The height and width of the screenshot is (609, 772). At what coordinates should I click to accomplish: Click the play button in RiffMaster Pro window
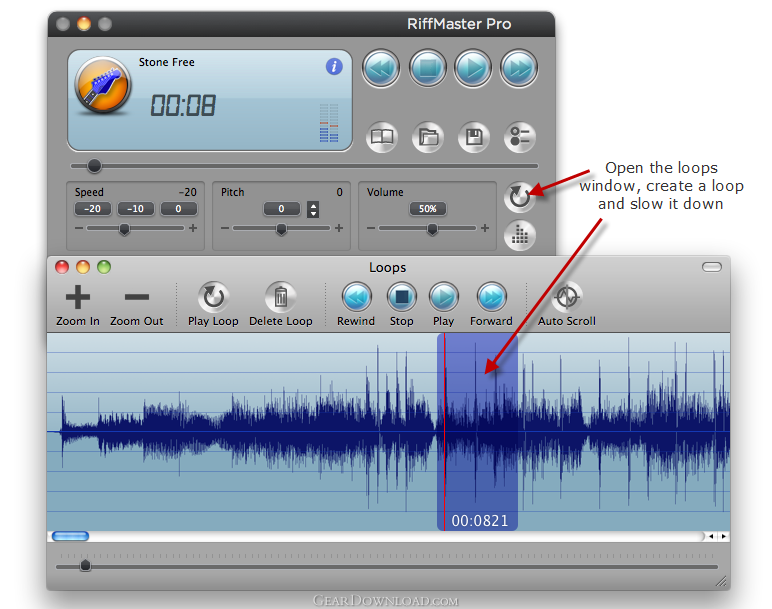(x=473, y=68)
